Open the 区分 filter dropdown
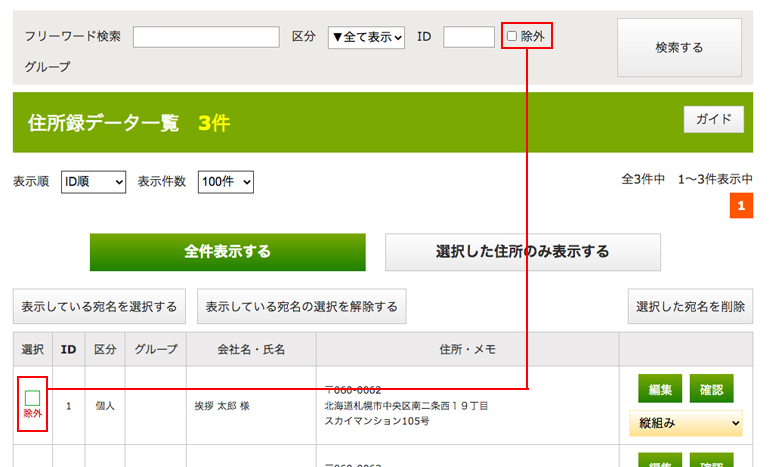This screenshot has width=770, height=467. pos(366,37)
